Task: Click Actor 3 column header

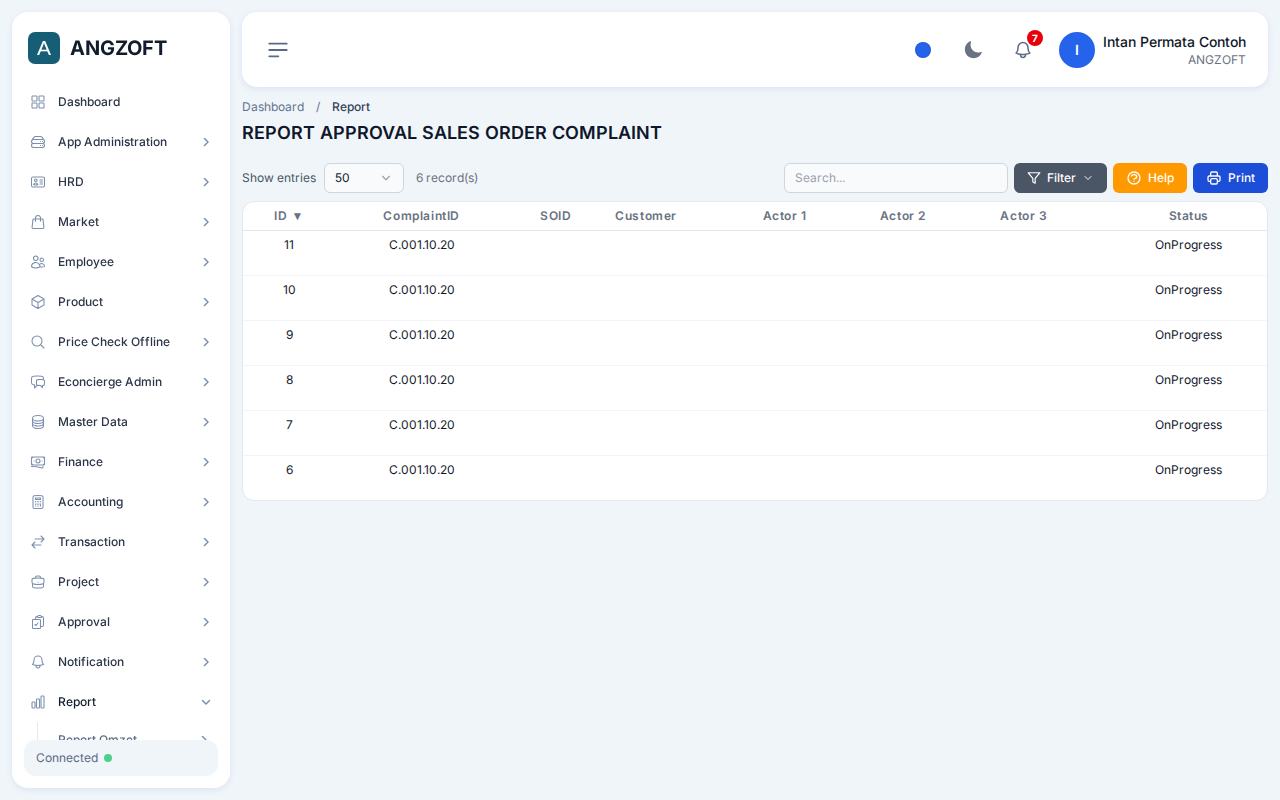Action: [x=1023, y=216]
